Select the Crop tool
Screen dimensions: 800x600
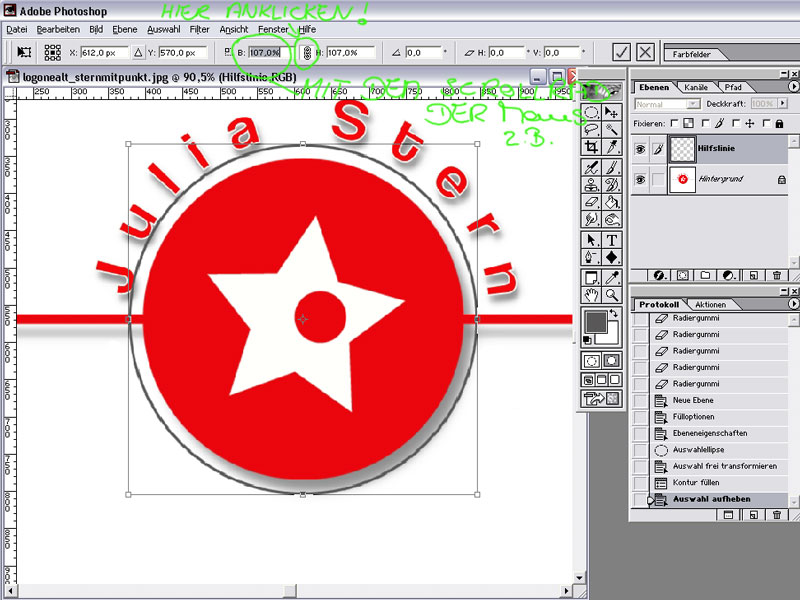[x=592, y=147]
